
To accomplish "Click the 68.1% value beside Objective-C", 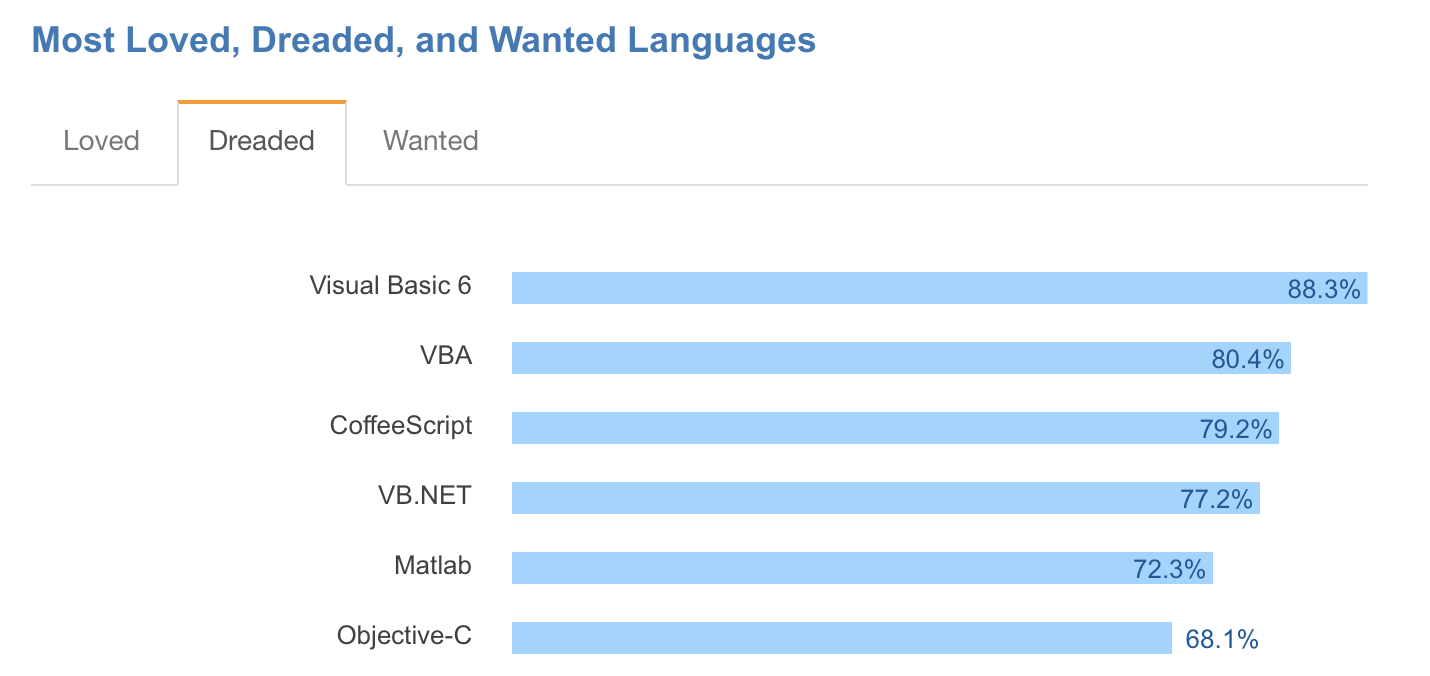I will (x=1221, y=640).
